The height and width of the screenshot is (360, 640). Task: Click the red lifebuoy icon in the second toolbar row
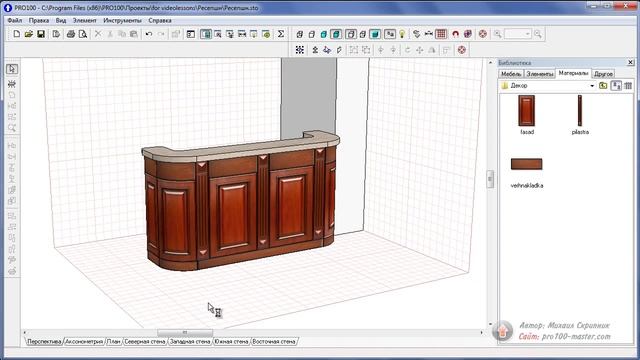pyautogui.click(x=462, y=50)
